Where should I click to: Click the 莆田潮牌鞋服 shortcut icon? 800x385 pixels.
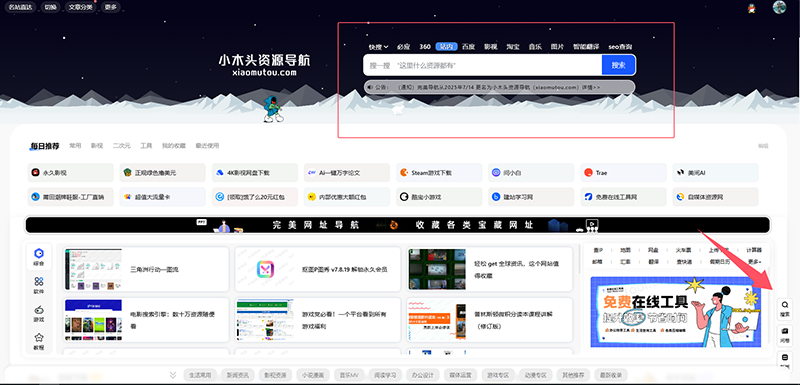(x=35, y=196)
